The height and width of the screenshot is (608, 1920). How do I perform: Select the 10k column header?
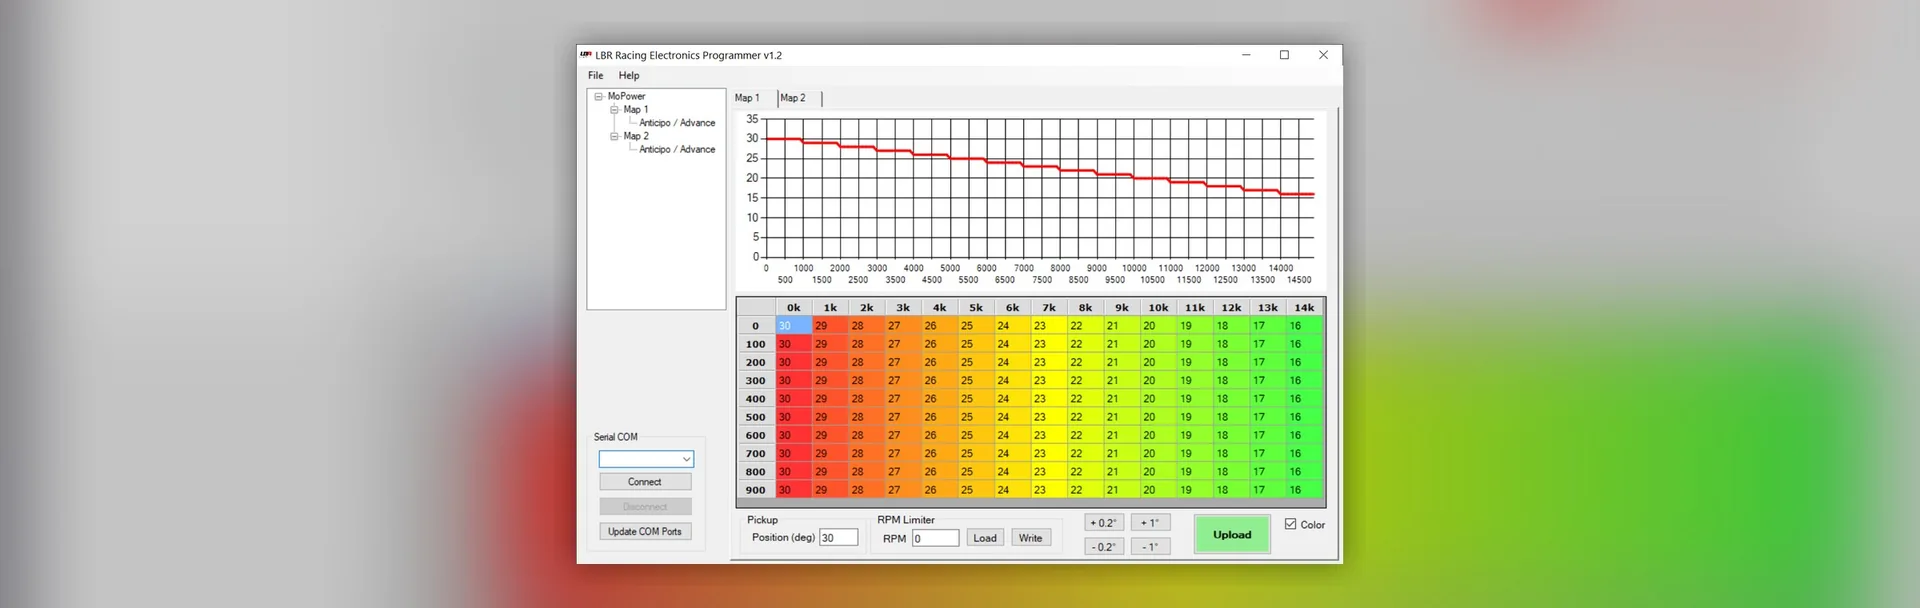1158,308
